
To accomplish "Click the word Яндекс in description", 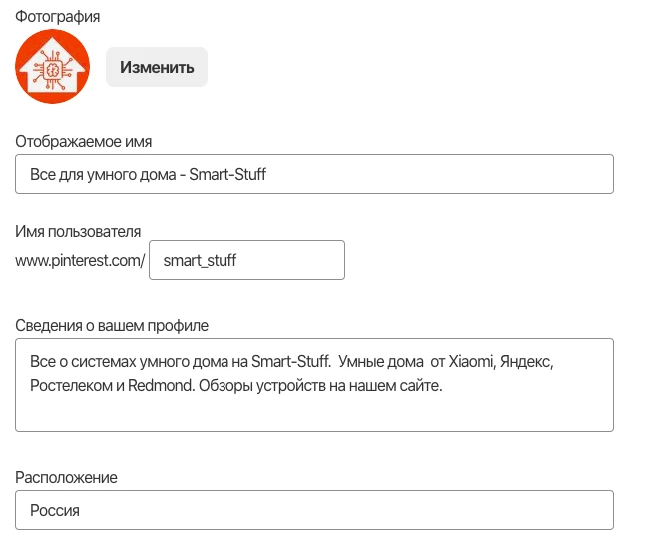I will click(x=526, y=362).
